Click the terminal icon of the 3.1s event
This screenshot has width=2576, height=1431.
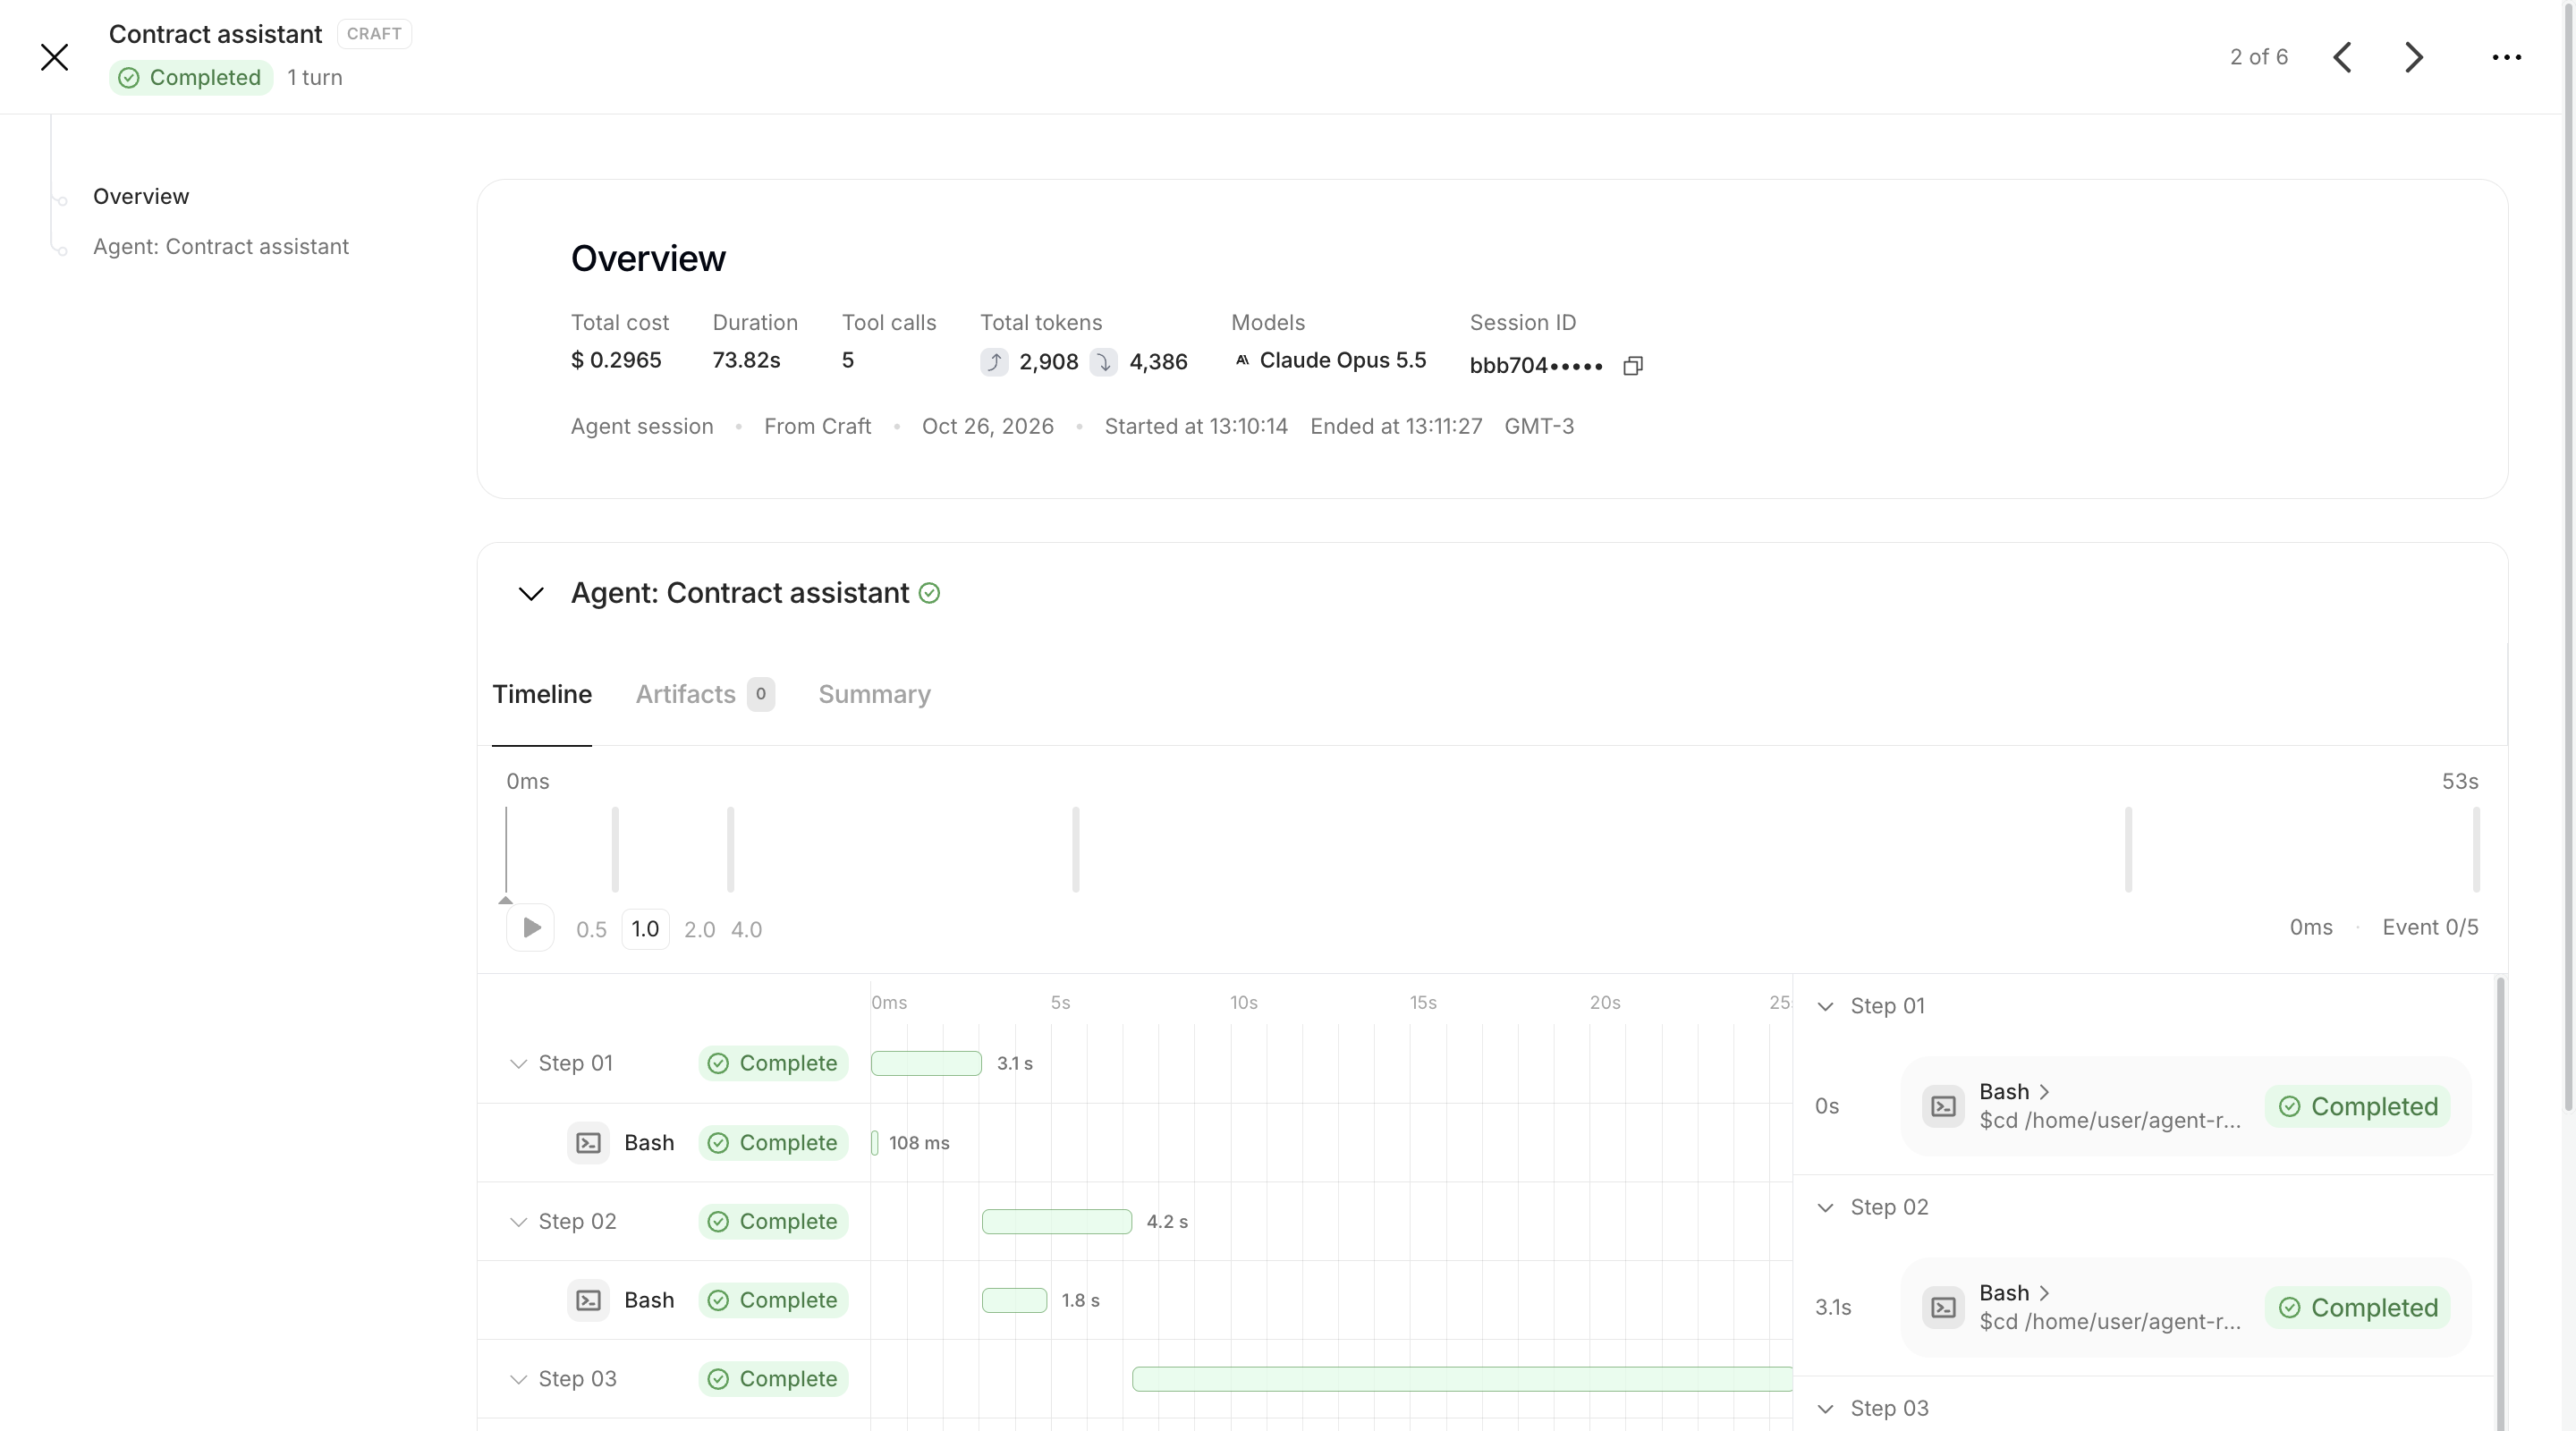1943,1307
